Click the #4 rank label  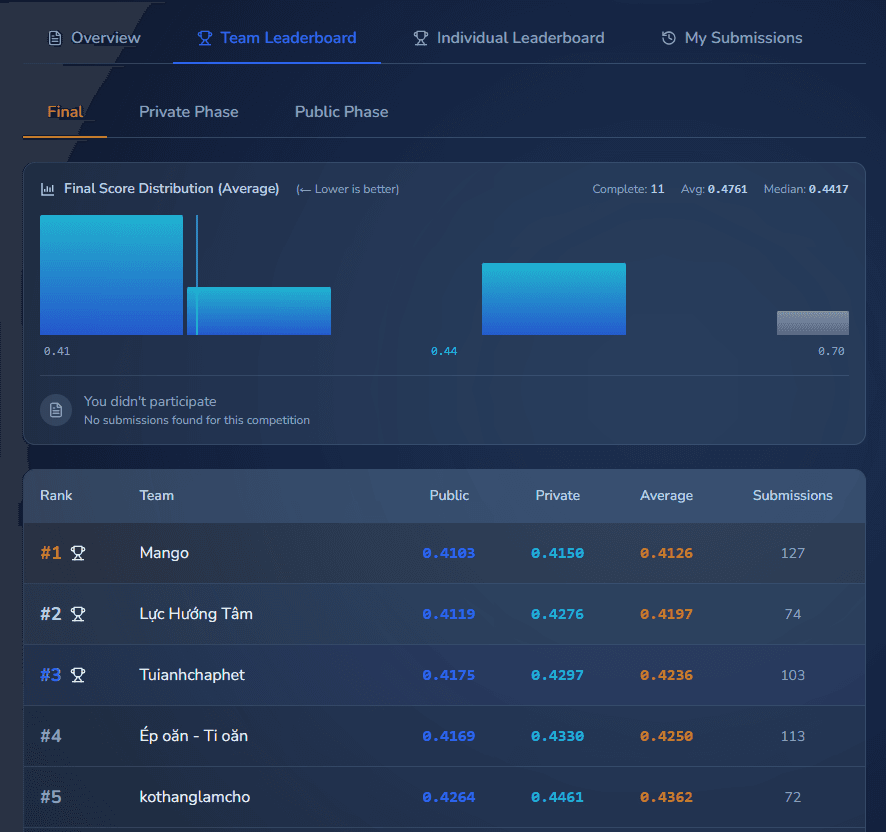tap(51, 736)
